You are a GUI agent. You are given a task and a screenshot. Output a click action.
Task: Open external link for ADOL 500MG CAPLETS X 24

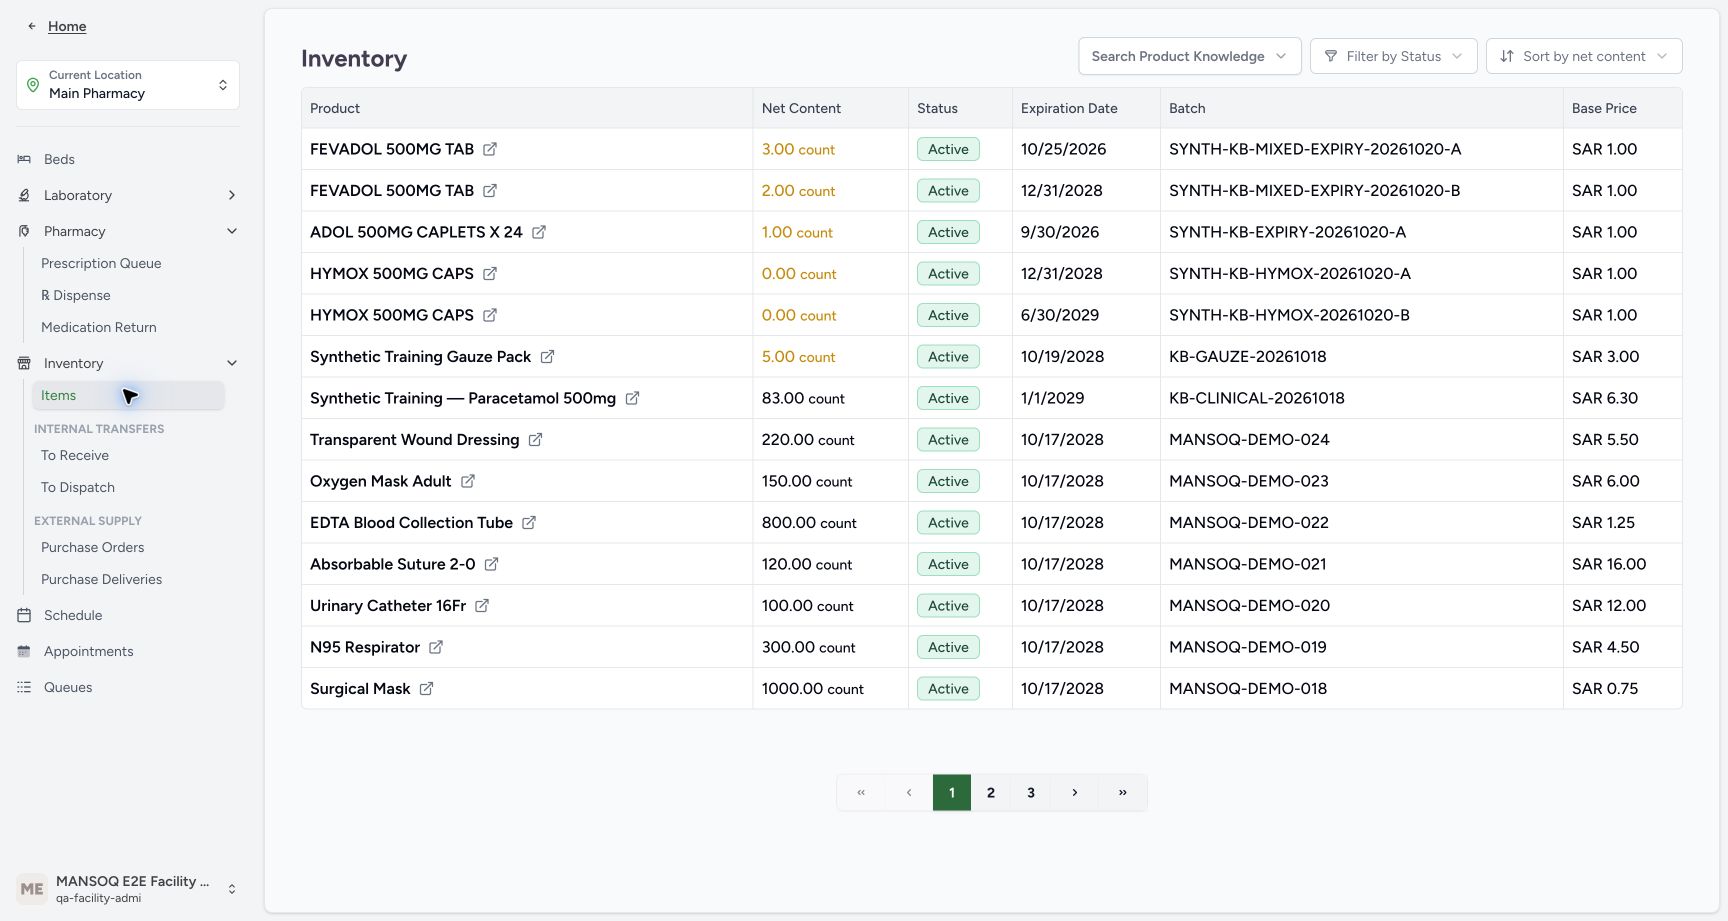(x=539, y=232)
